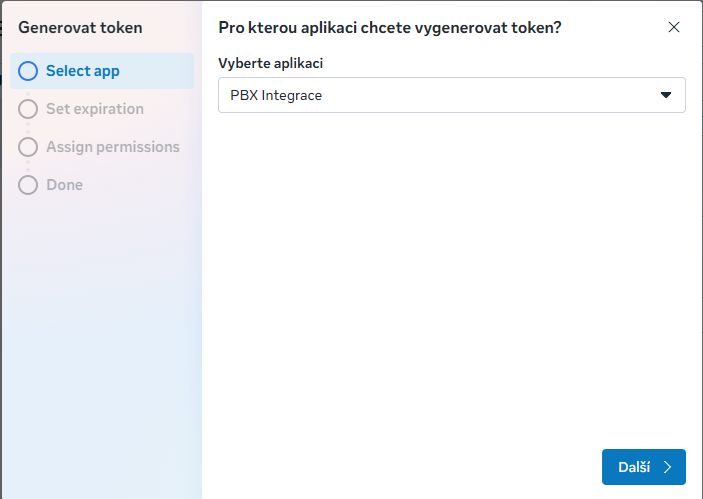Close the token generation dialog

674,27
